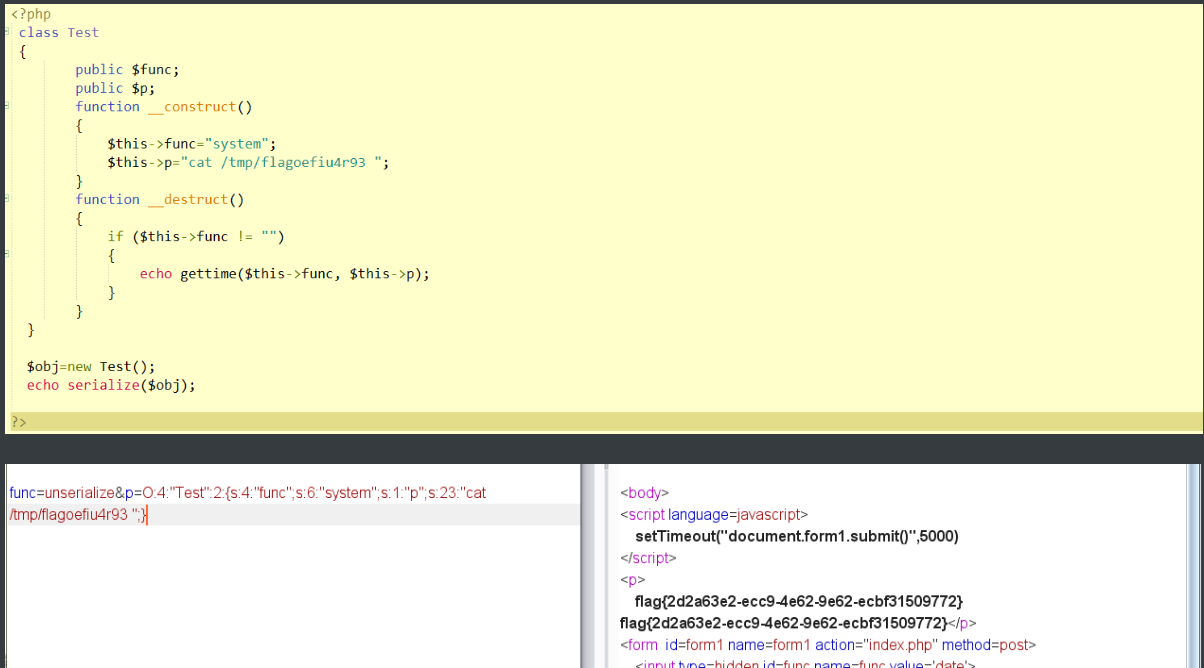Click the closing </script> tag in the response

[x=648, y=558]
